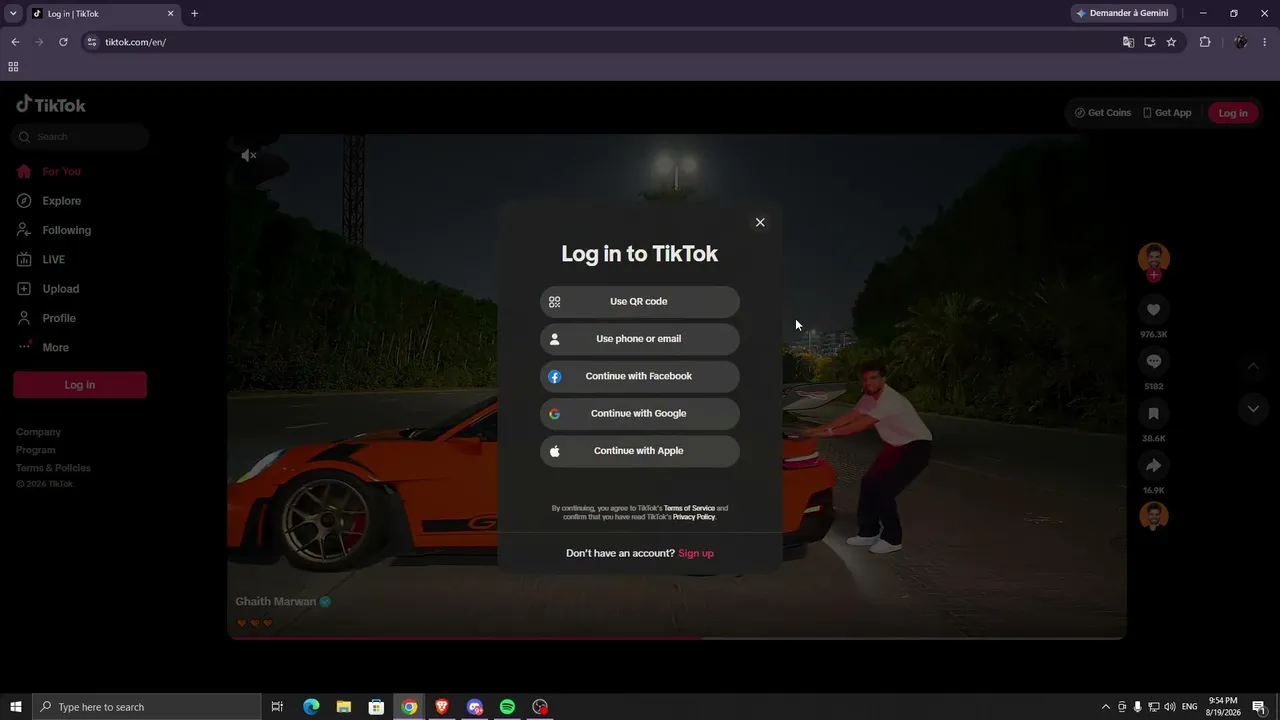Go to previous video with up arrow
The image size is (1280, 720).
1253,367
